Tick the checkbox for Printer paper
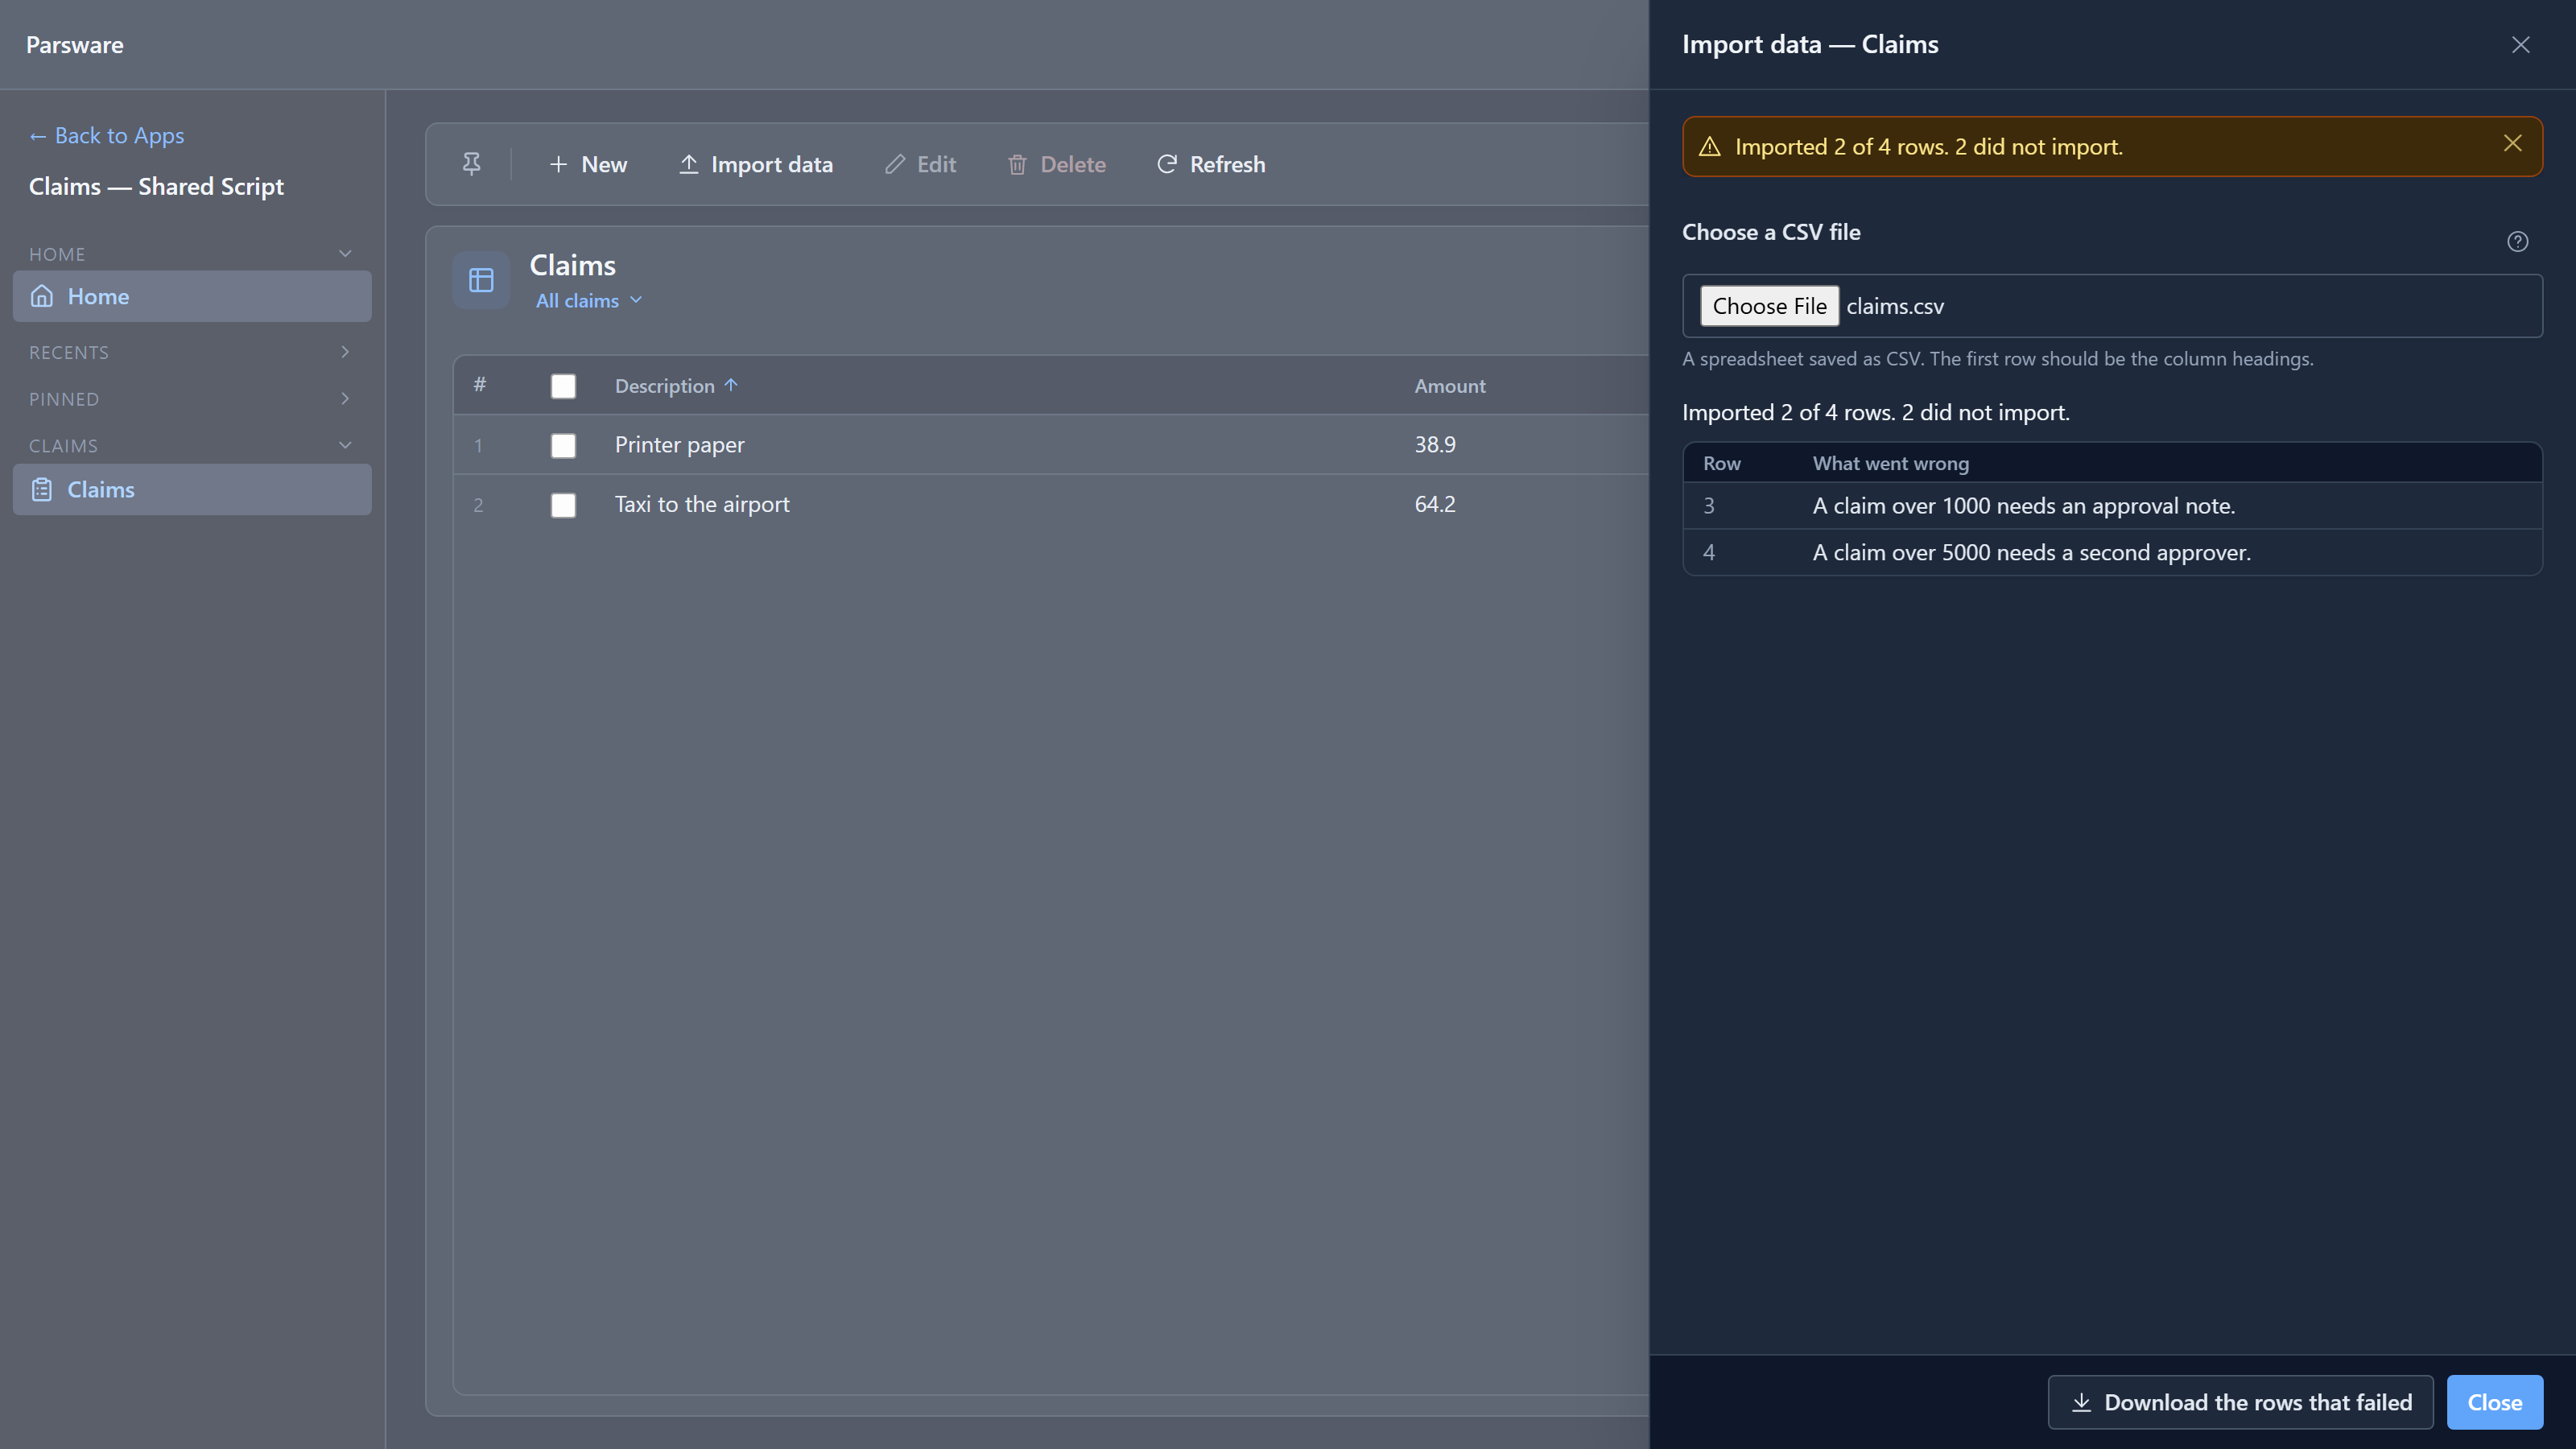 pos(563,445)
